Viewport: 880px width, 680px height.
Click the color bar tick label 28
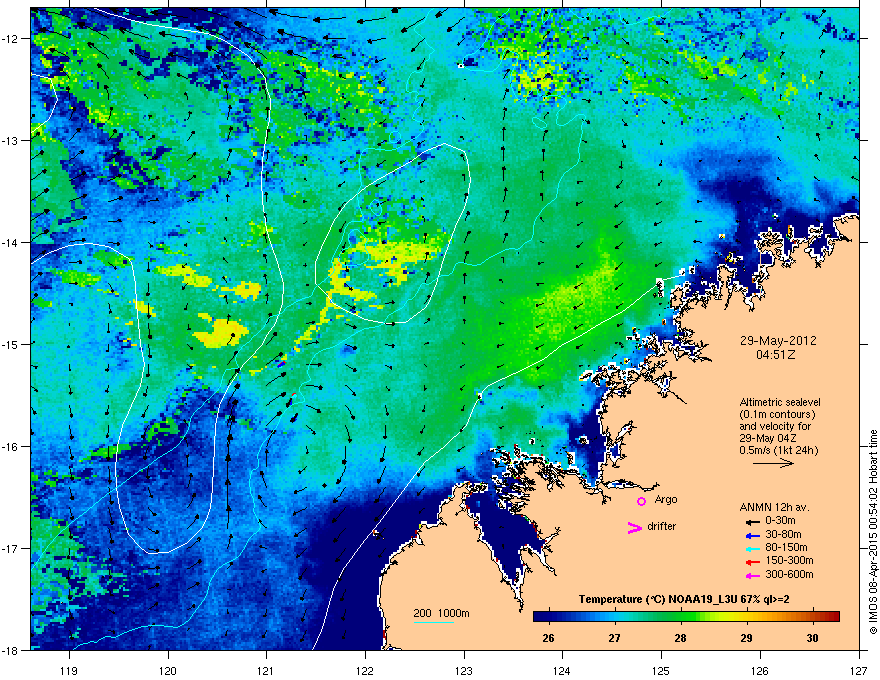(x=680, y=638)
